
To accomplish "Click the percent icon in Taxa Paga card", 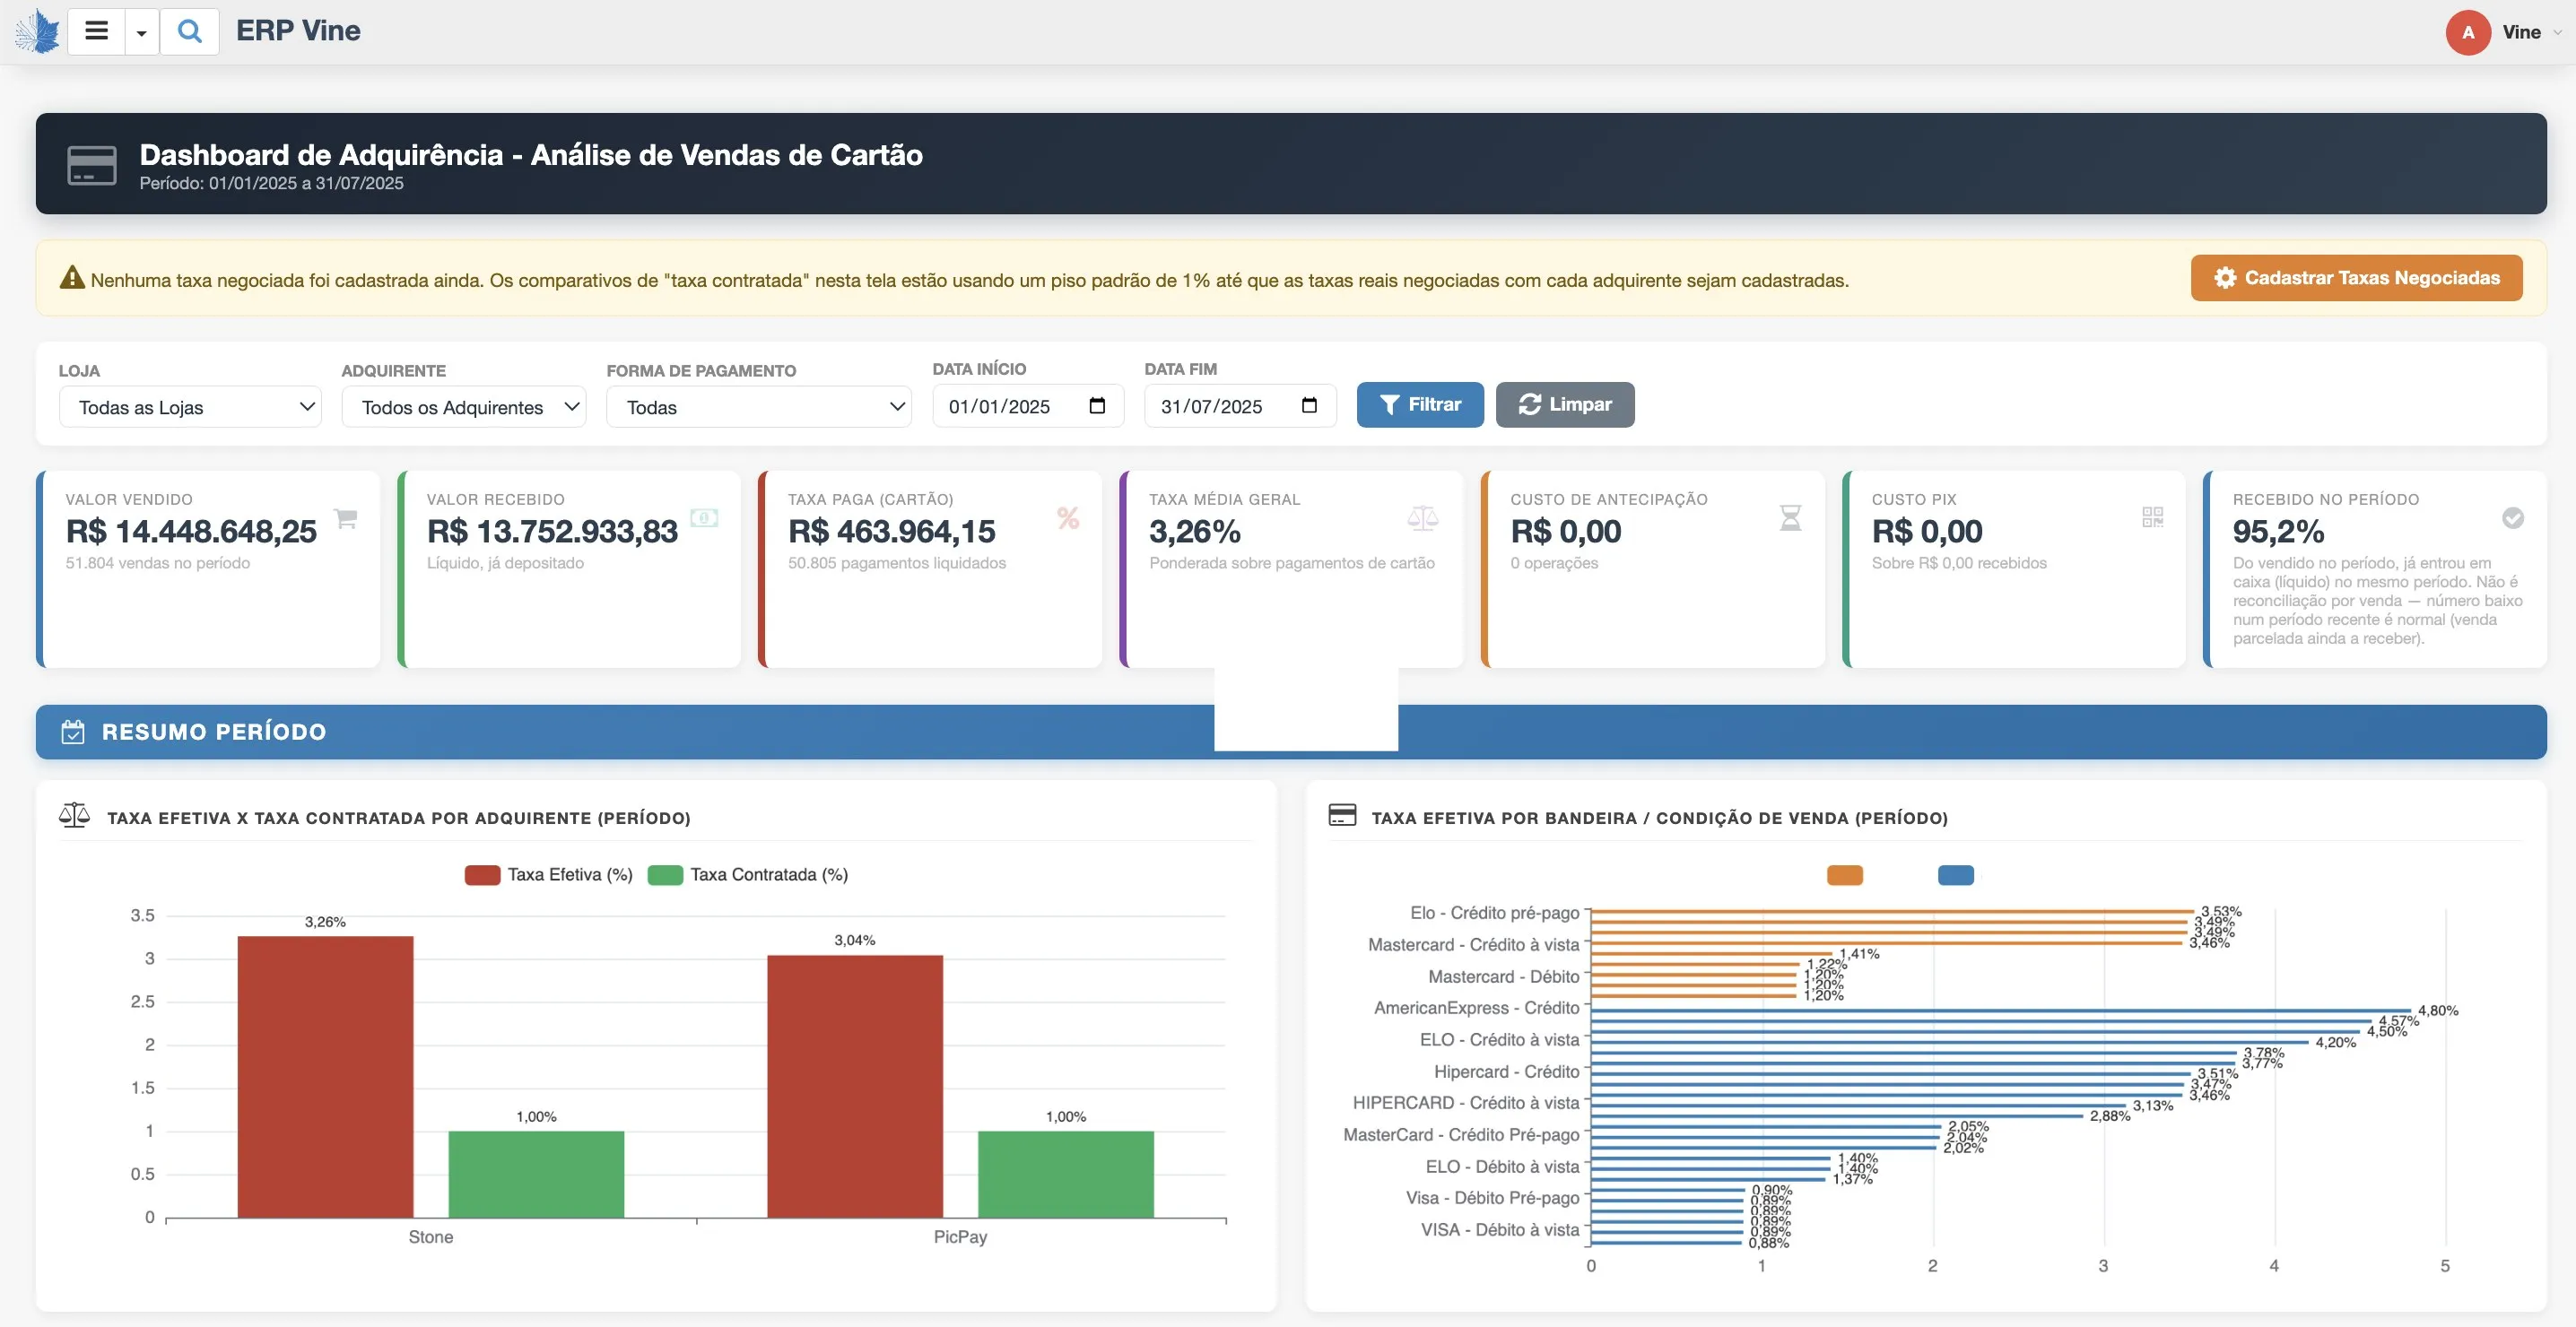I will tap(1068, 518).
